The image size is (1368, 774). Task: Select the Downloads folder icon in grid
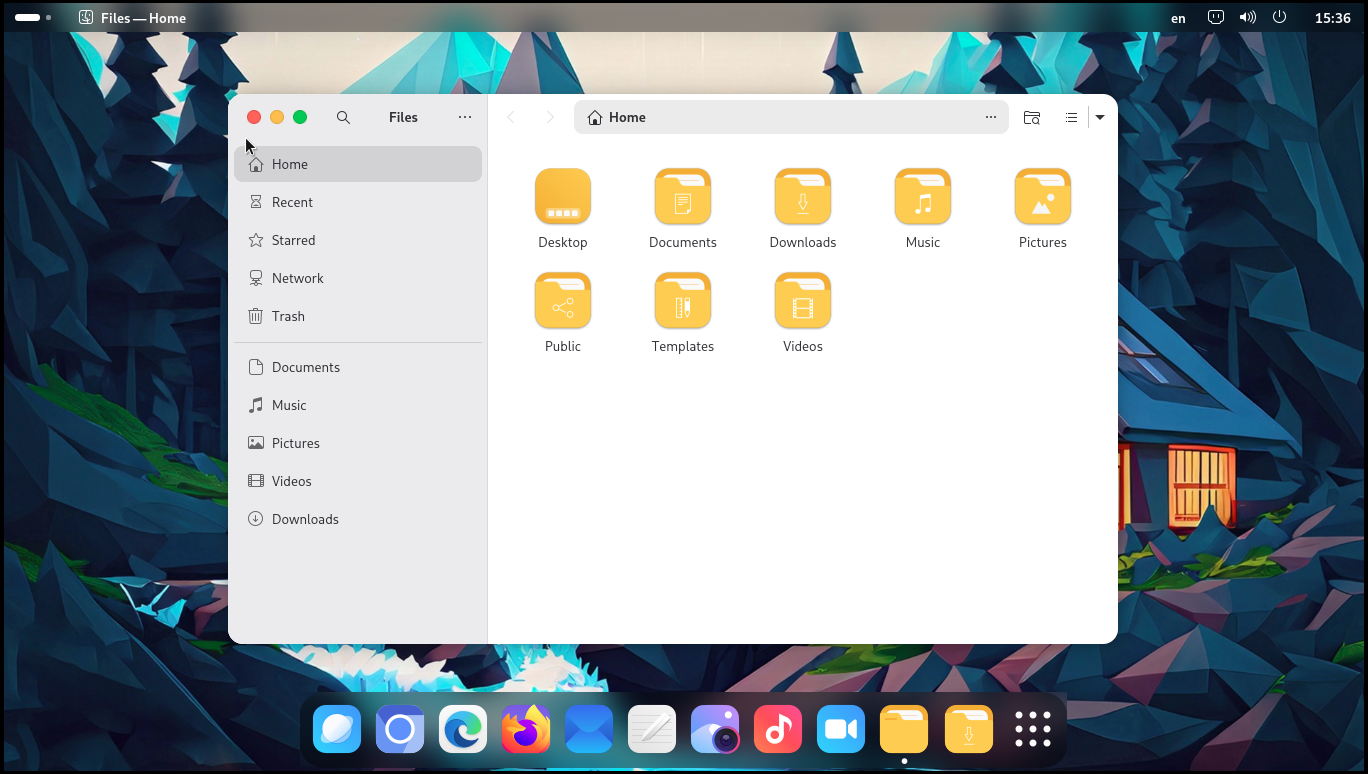[x=803, y=196]
